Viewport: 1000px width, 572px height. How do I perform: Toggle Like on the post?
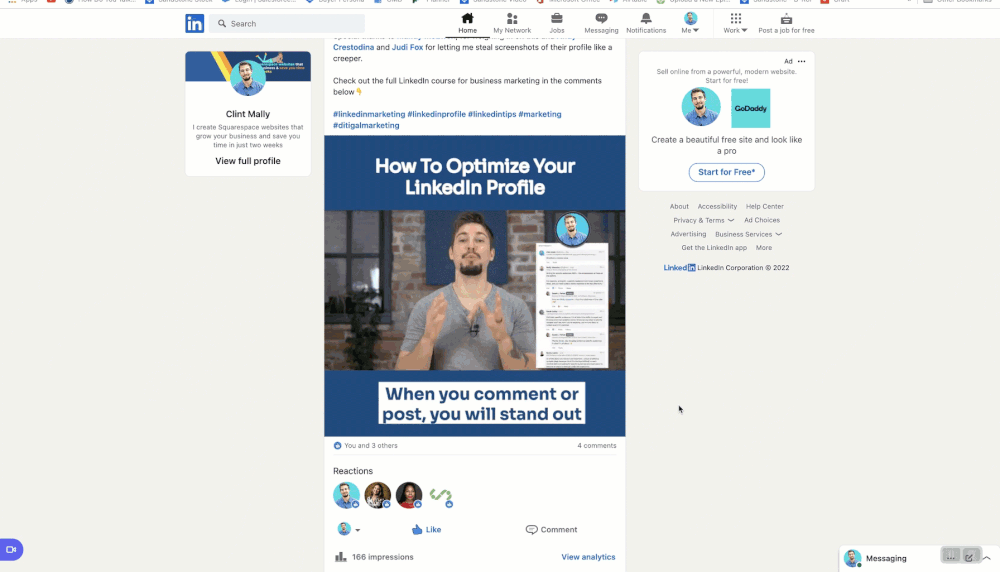pyautogui.click(x=426, y=529)
